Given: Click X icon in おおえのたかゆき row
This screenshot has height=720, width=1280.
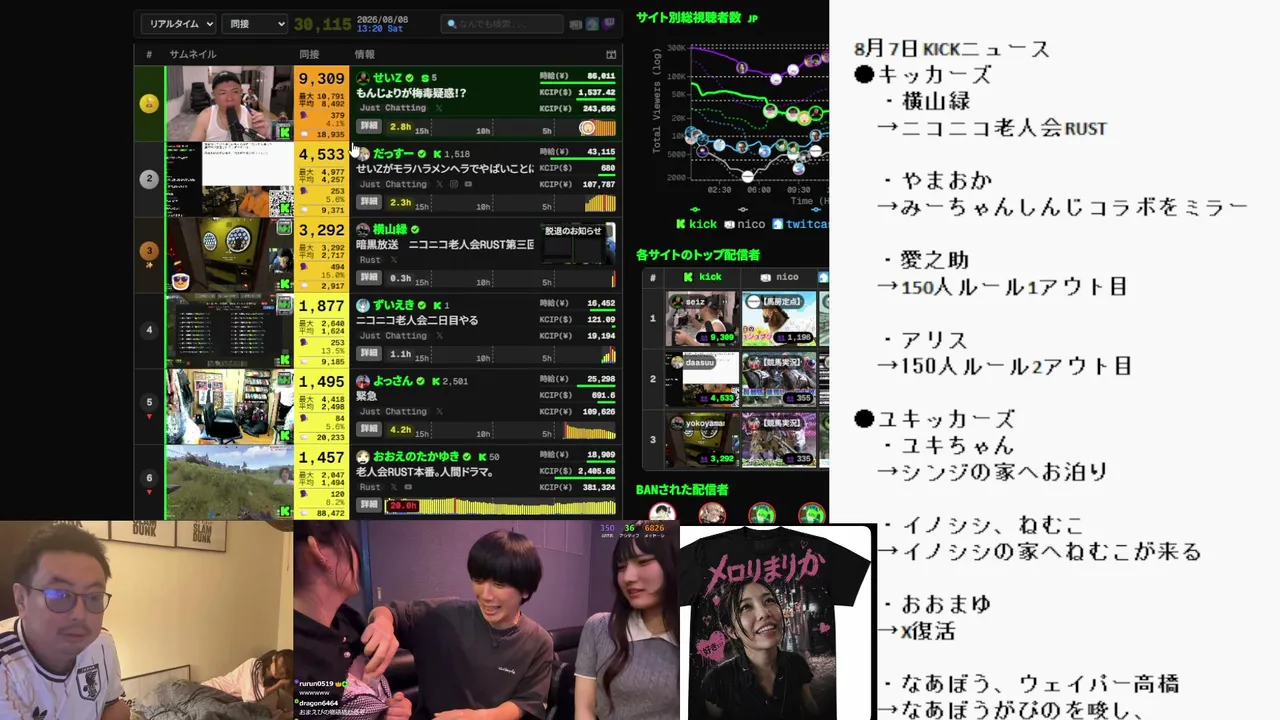Looking at the screenshot, I should [393, 487].
